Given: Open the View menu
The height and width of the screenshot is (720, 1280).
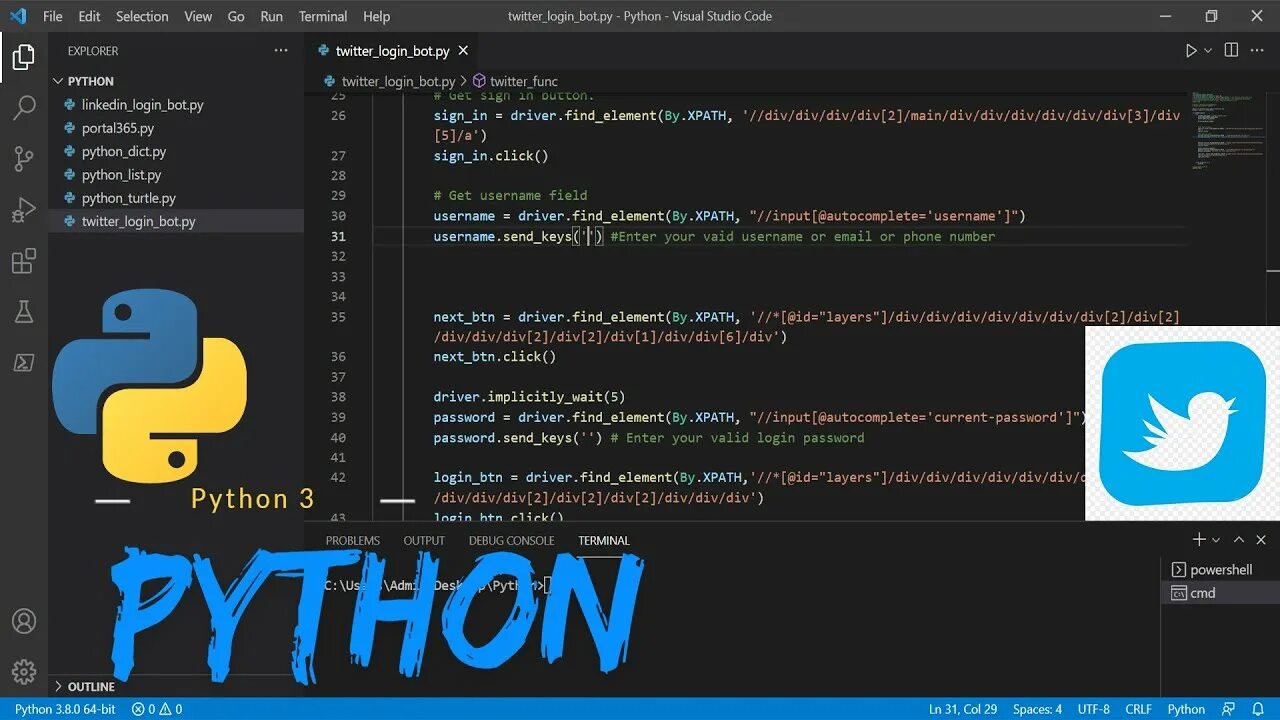Looking at the screenshot, I should pyautogui.click(x=198, y=16).
